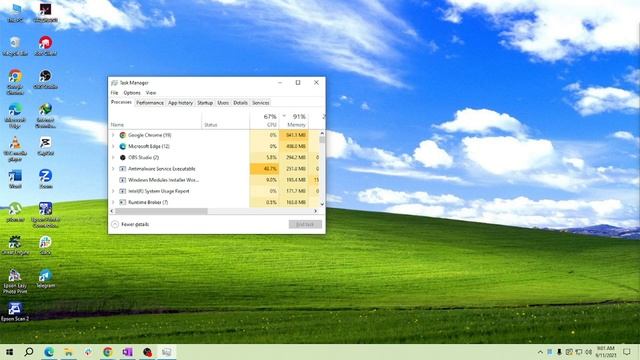Expand the Microsoft Edge (12) process group
This screenshot has height=360, width=640.
coord(113,146)
